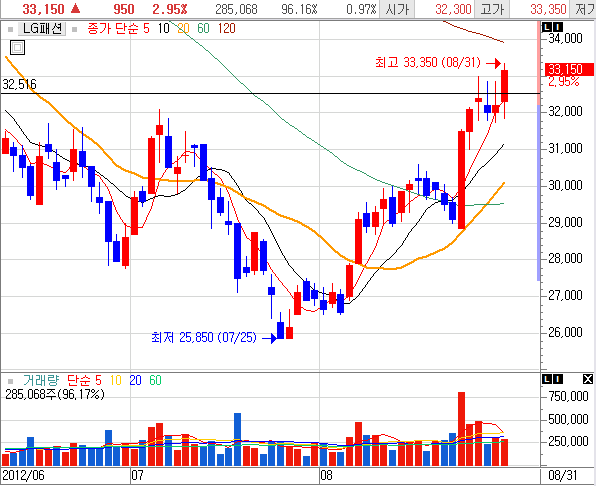Viewport: 596px width, 486px height.
Task: Click the 33,150 price in the top bar
Action: [43, 9]
